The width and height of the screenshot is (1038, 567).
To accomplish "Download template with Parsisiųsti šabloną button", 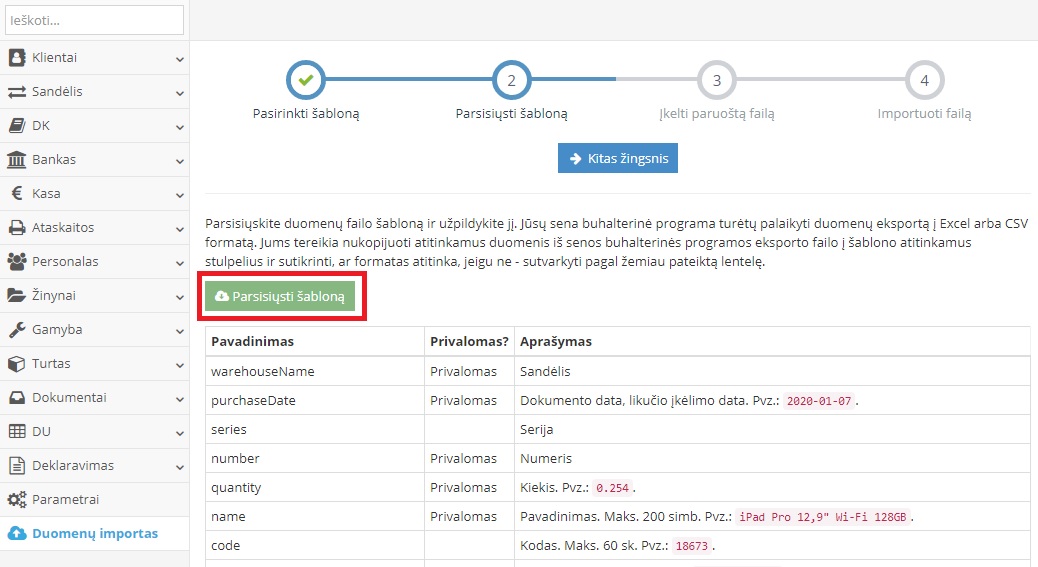I will pyautogui.click(x=280, y=296).
